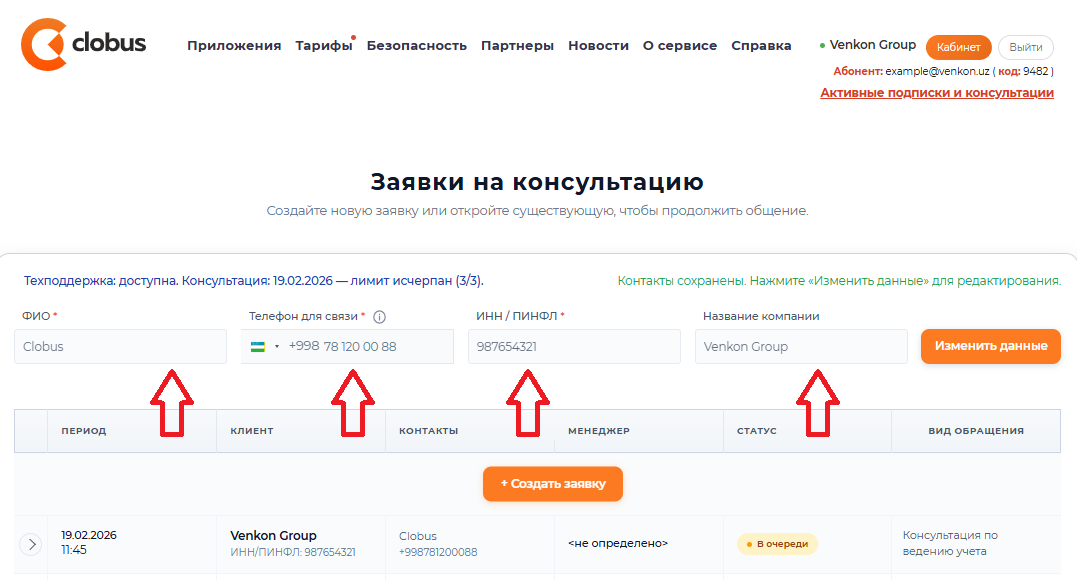1077x580 pixels.
Task: Click the ФИО input field
Action: (120, 347)
